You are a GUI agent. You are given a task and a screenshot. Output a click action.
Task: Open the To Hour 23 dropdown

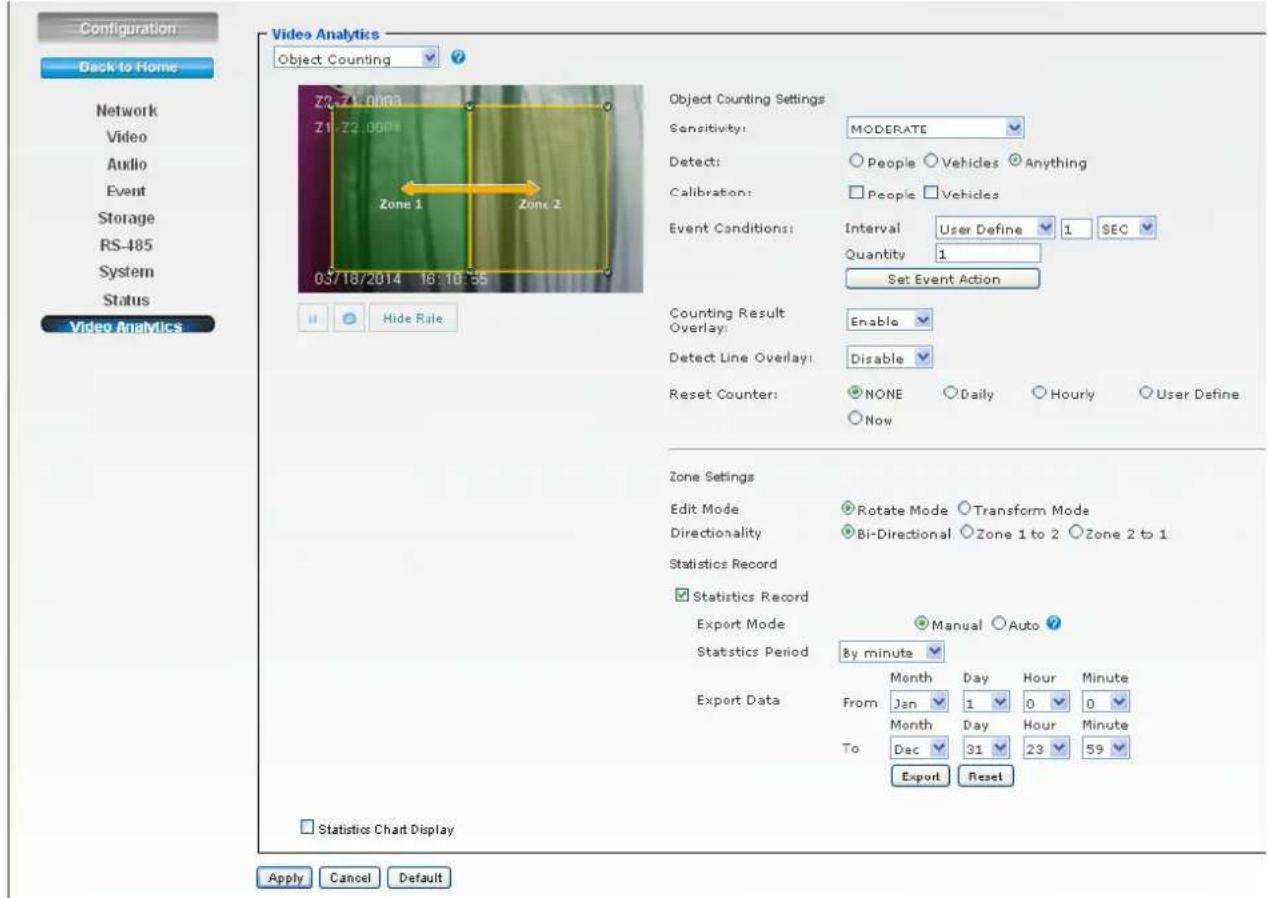1047,750
